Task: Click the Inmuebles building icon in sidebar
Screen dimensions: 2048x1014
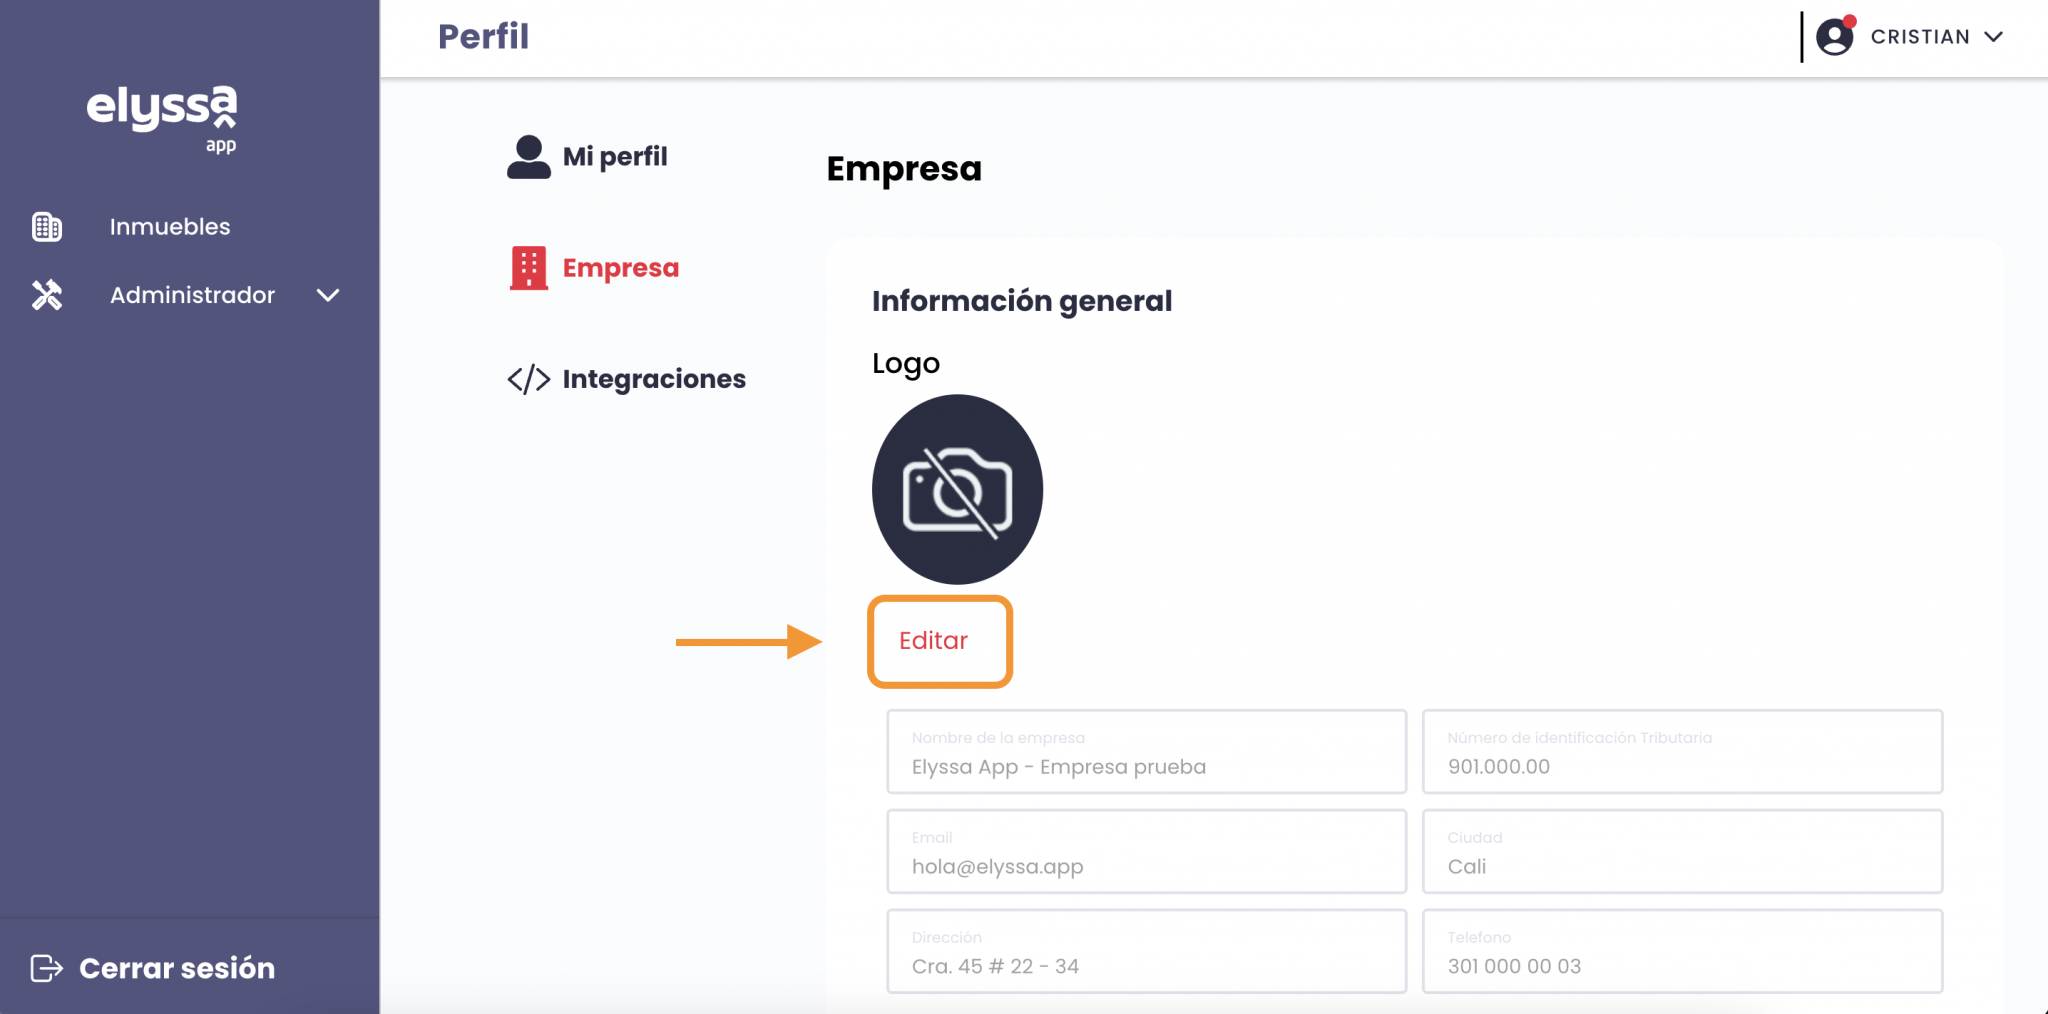Action: [x=45, y=227]
